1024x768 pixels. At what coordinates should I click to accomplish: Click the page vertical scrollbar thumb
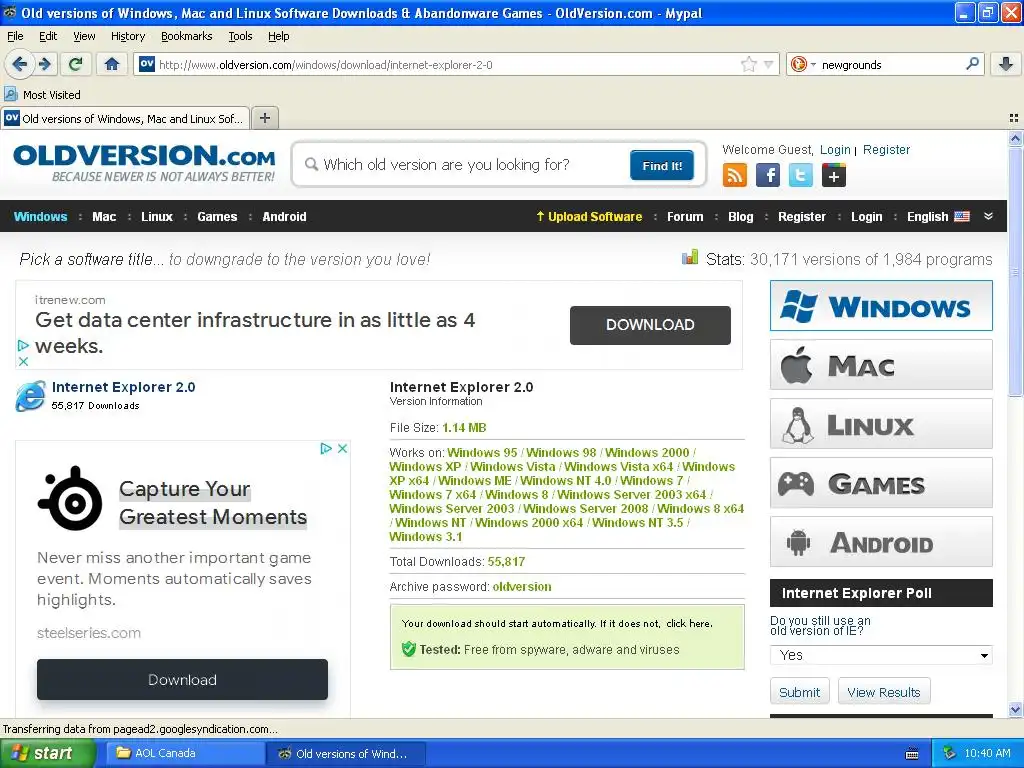pyautogui.click(x=1015, y=270)
